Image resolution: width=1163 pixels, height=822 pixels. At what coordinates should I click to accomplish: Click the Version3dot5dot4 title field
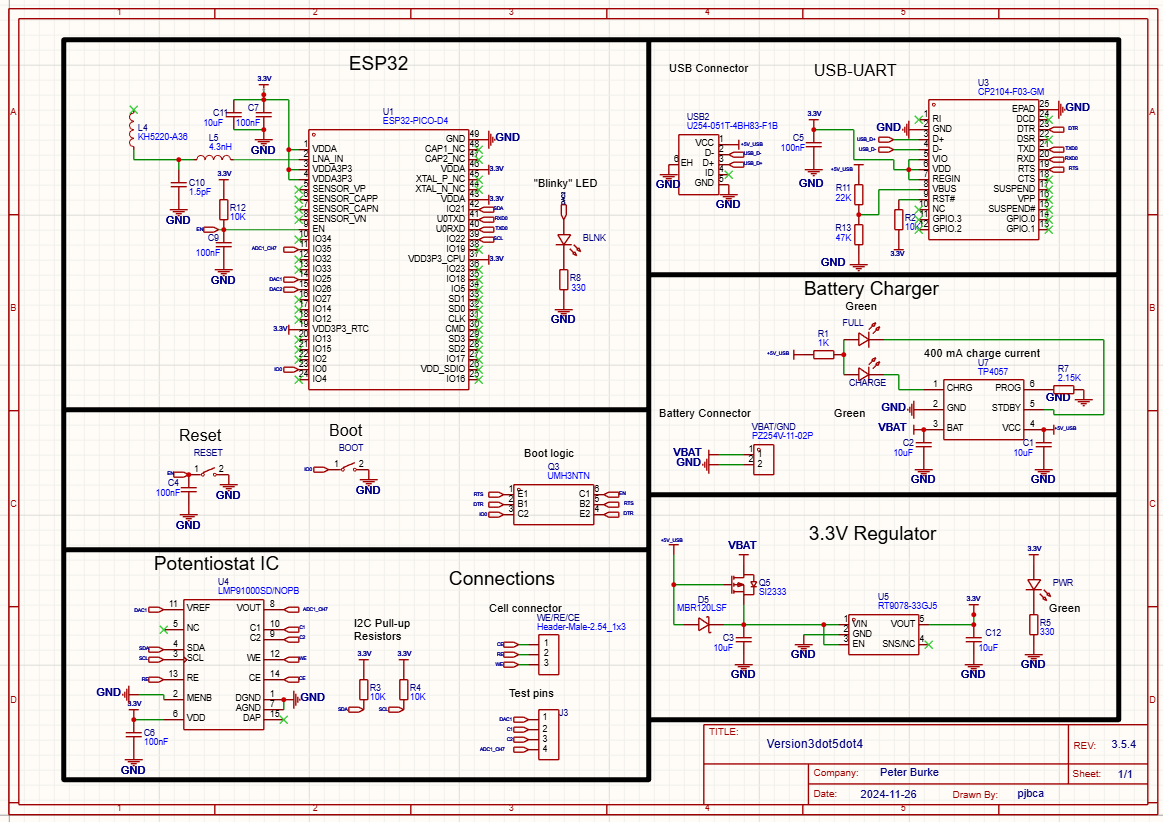coord(814,743)
